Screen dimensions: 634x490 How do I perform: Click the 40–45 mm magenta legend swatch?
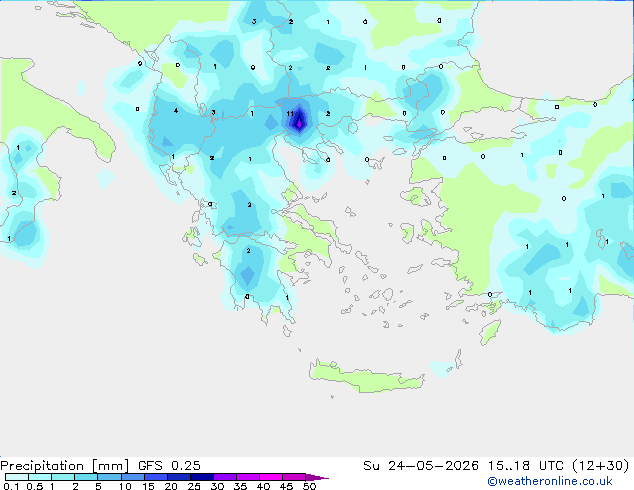point(270,477)
